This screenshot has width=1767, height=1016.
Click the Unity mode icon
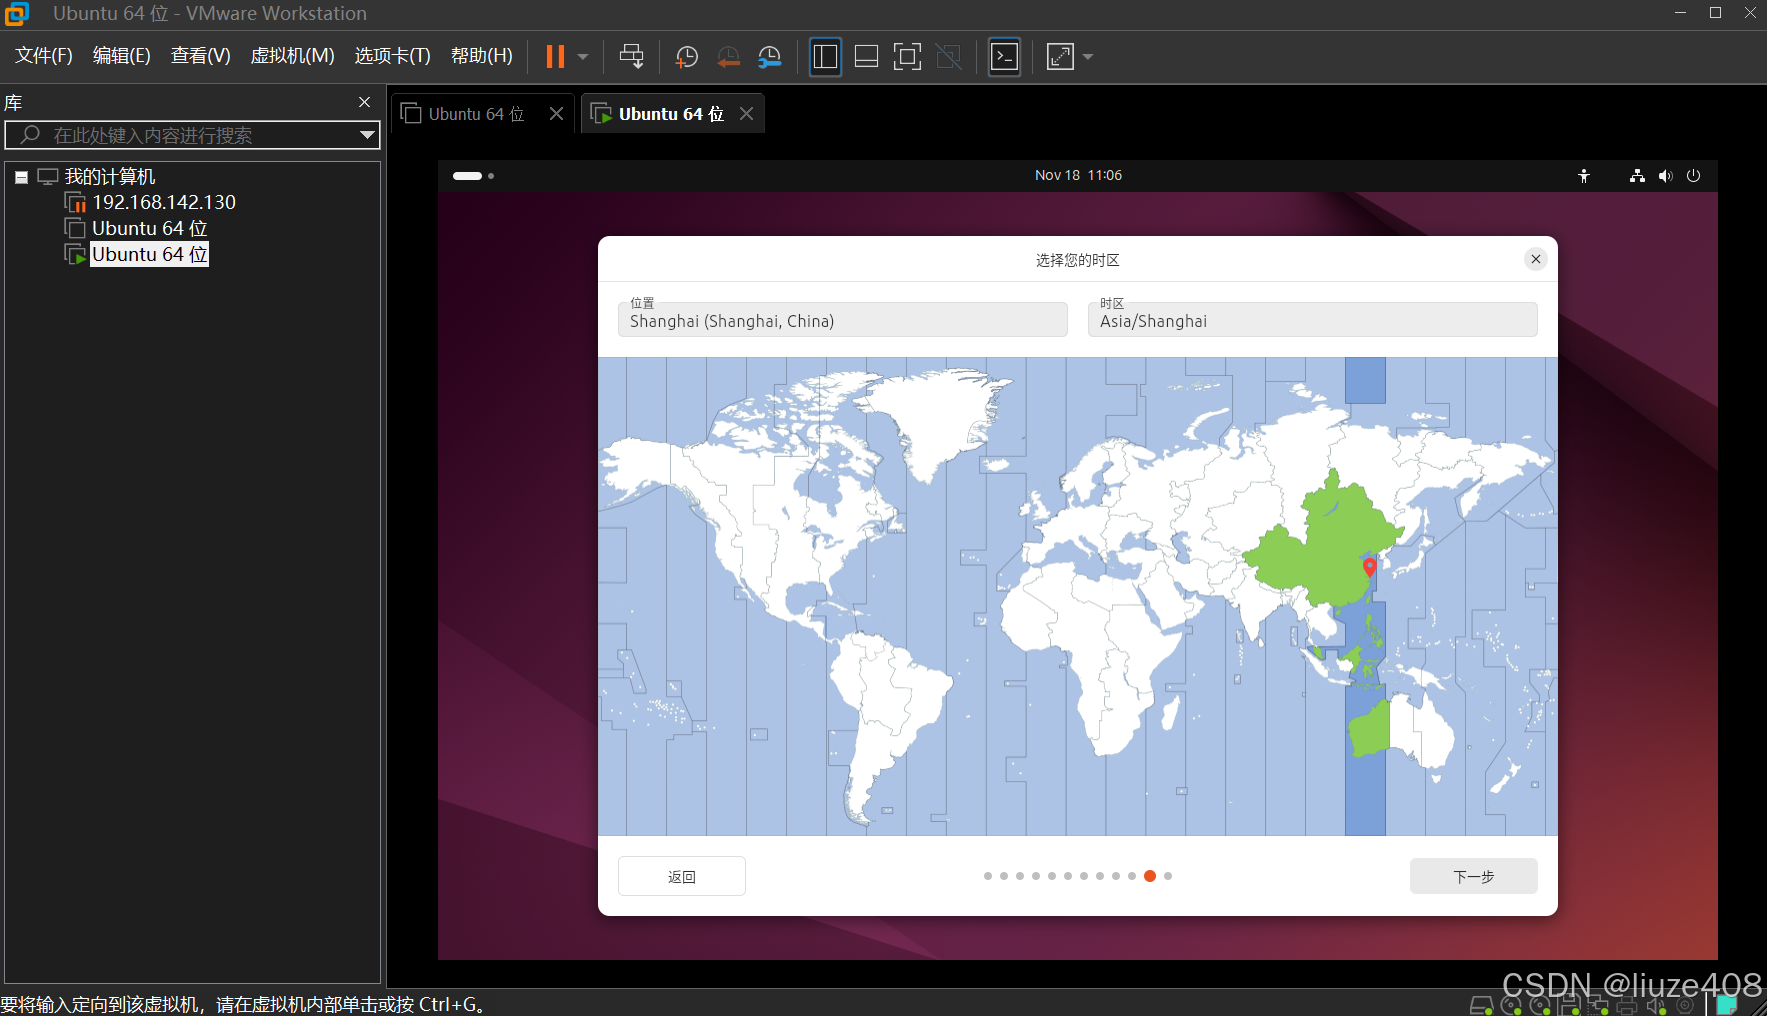tap(948, 57)
